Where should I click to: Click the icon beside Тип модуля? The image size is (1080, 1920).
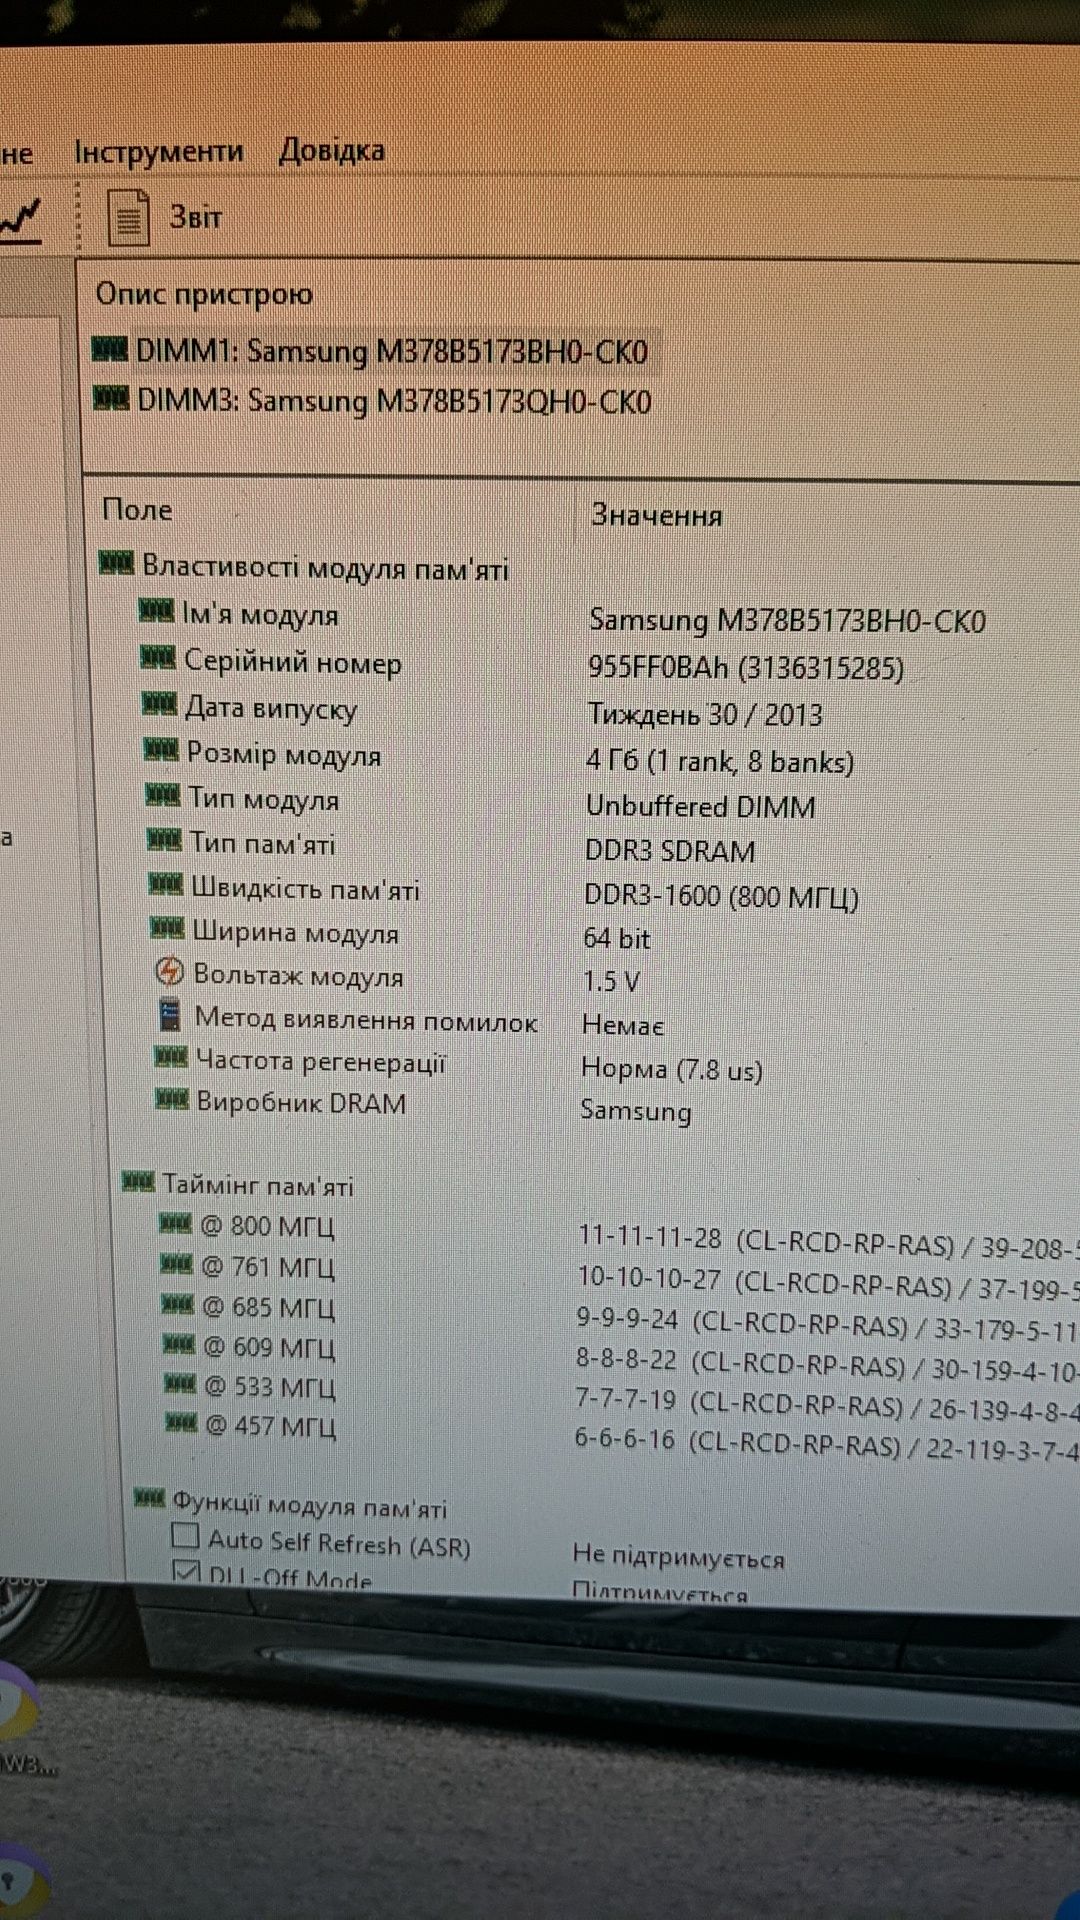(163, 795)
